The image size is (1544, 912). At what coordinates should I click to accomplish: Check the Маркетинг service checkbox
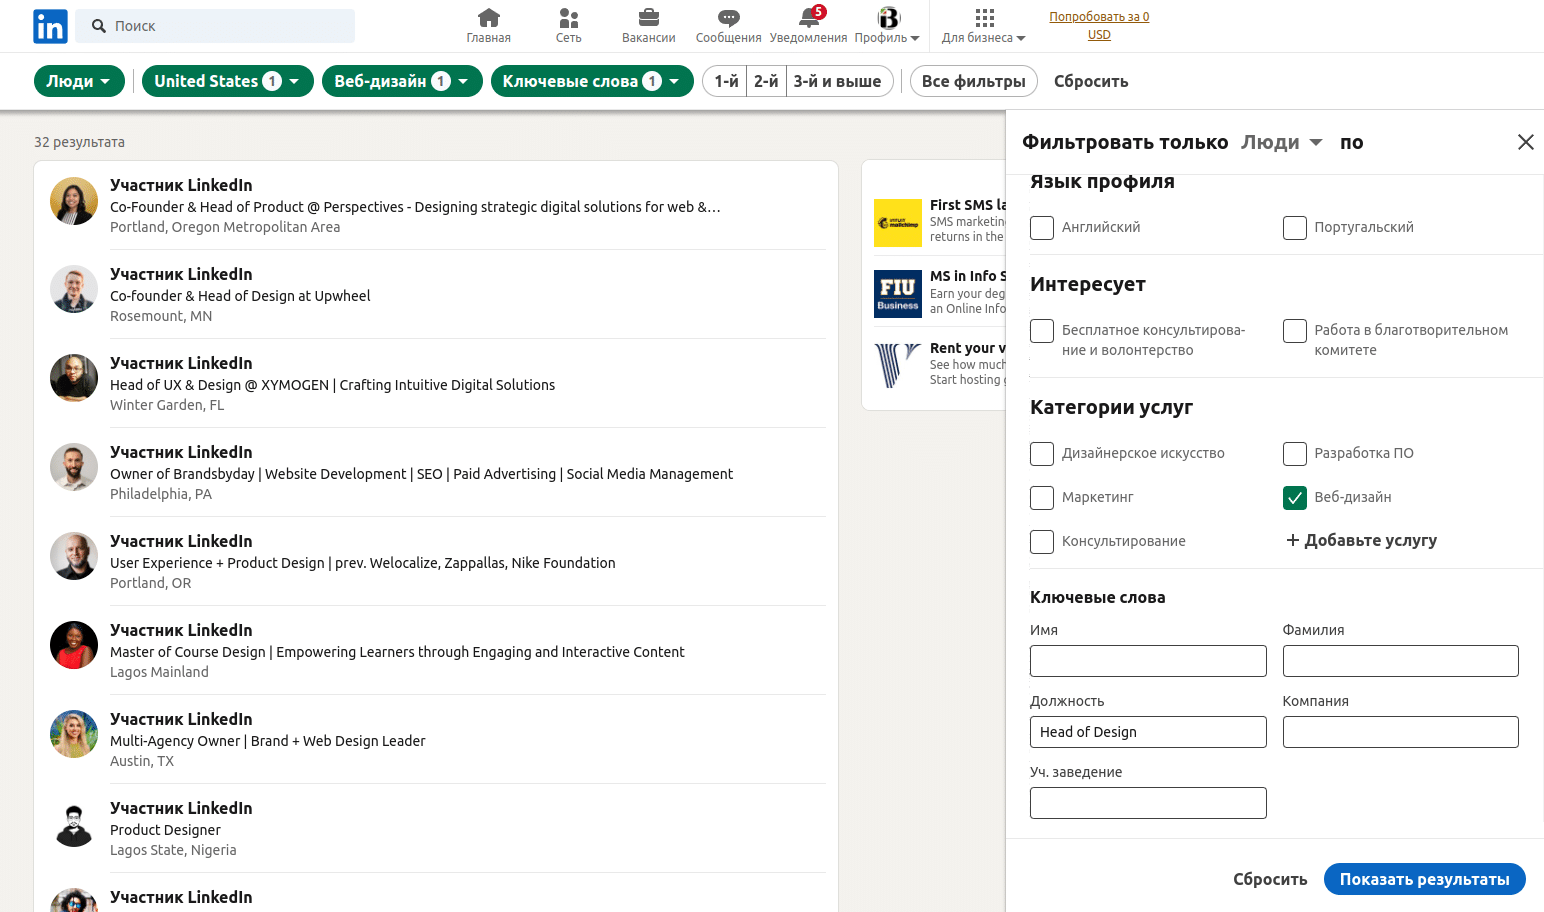[x=1042, y=498]
